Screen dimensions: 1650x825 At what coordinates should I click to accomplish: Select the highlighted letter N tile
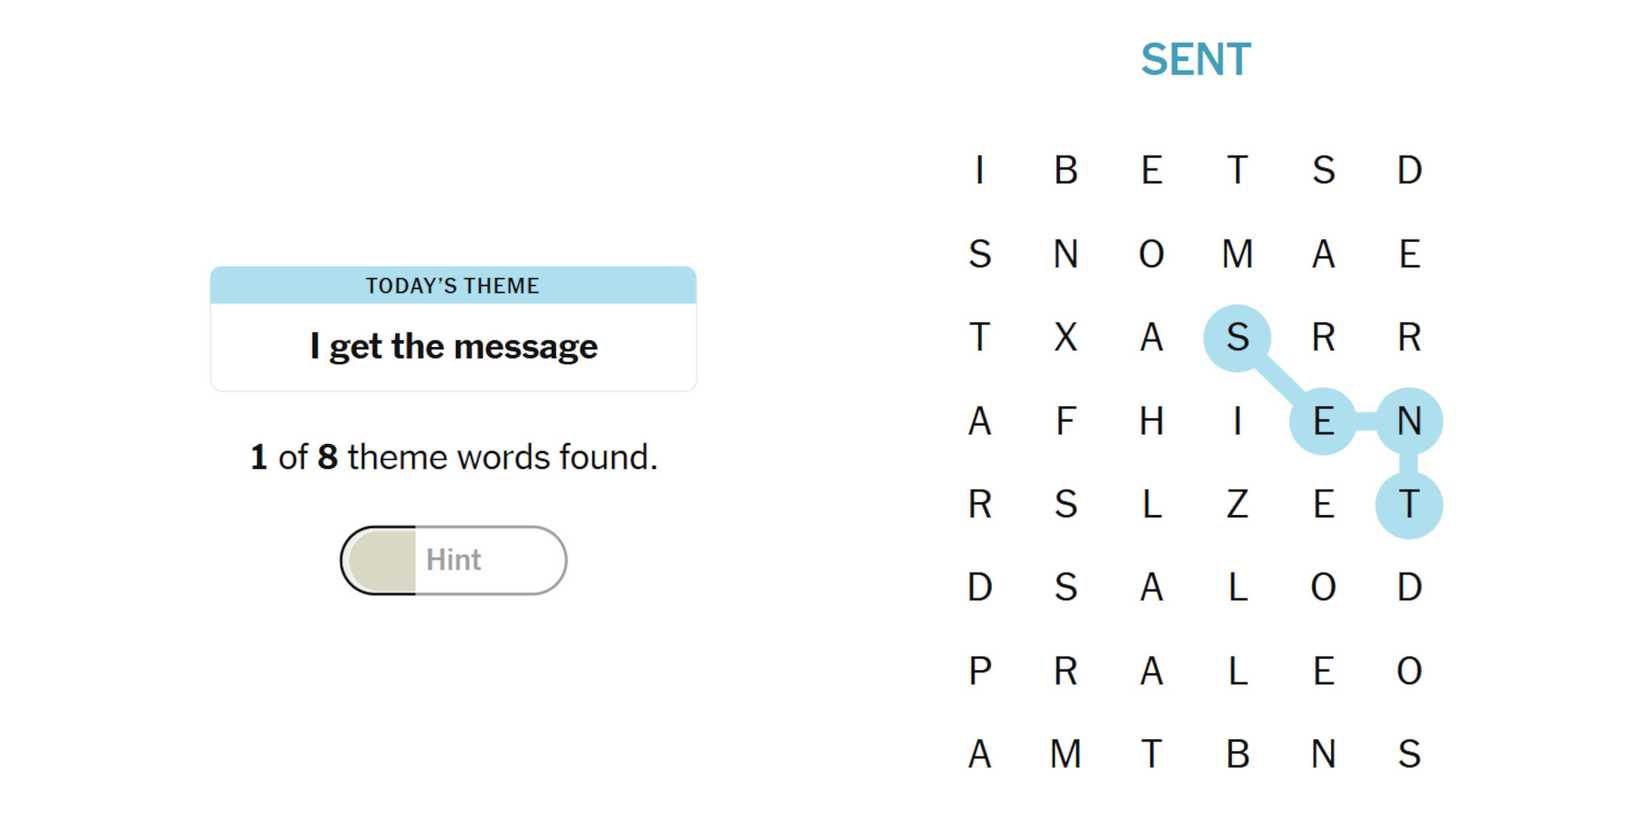1409,421
